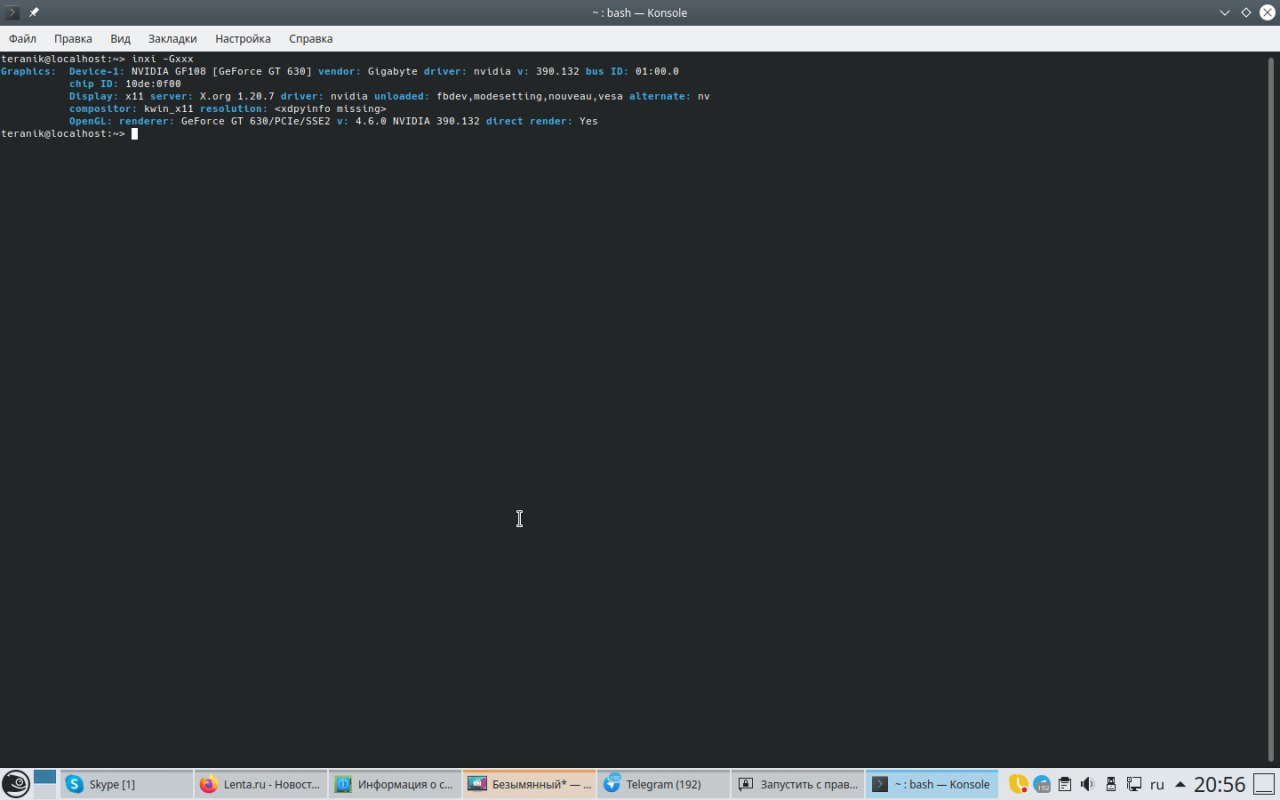
Task: Open removable devices tray icon
Action: 1111,784
